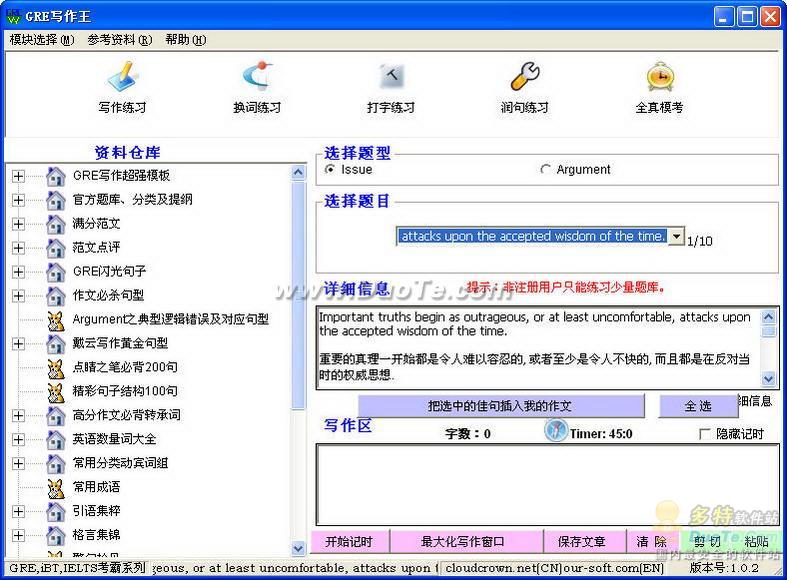Click the 最大化写作窗口 button

pos(466,542)
